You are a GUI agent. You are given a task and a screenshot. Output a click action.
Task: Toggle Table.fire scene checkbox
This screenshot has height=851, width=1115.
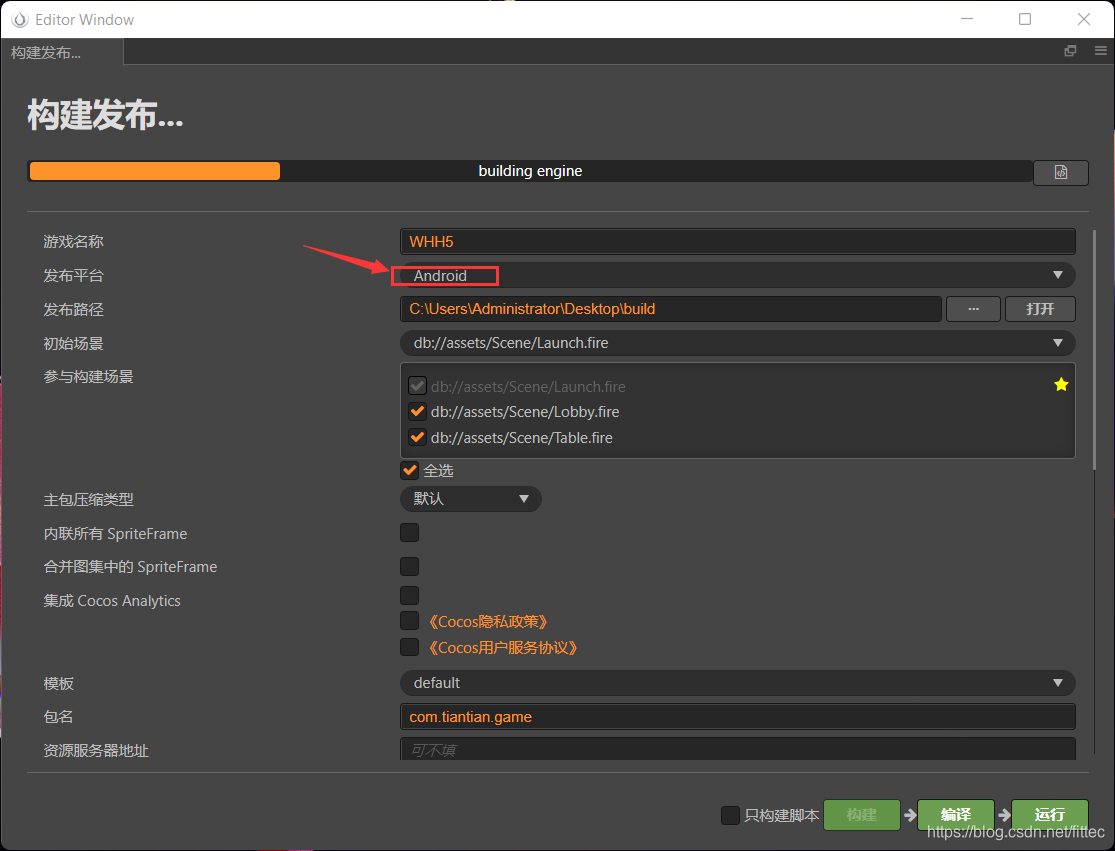point(417,437)
